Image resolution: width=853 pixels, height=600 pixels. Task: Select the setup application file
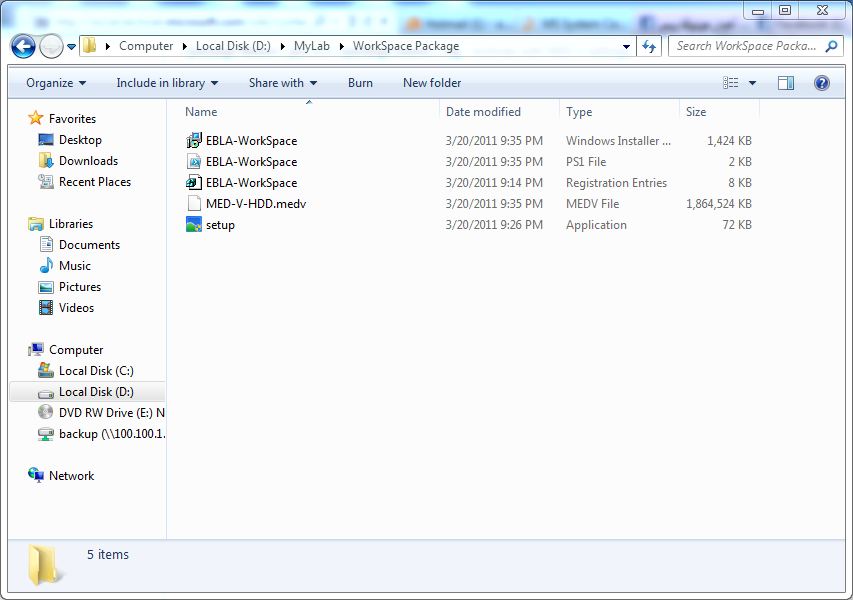point(220,225)
